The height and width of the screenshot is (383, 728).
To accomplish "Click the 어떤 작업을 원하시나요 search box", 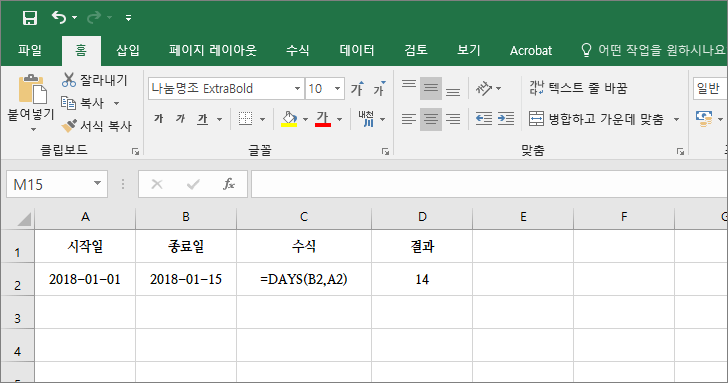I will click(653, 50).
